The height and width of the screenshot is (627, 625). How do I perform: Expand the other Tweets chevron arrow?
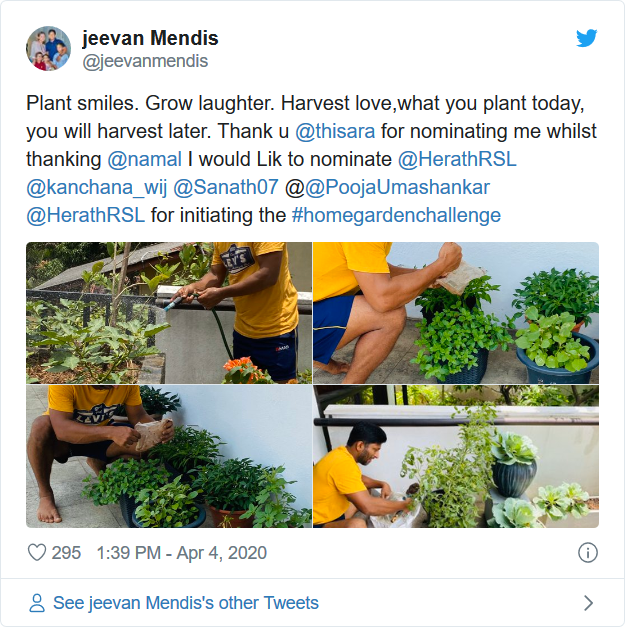click(588, 603)
